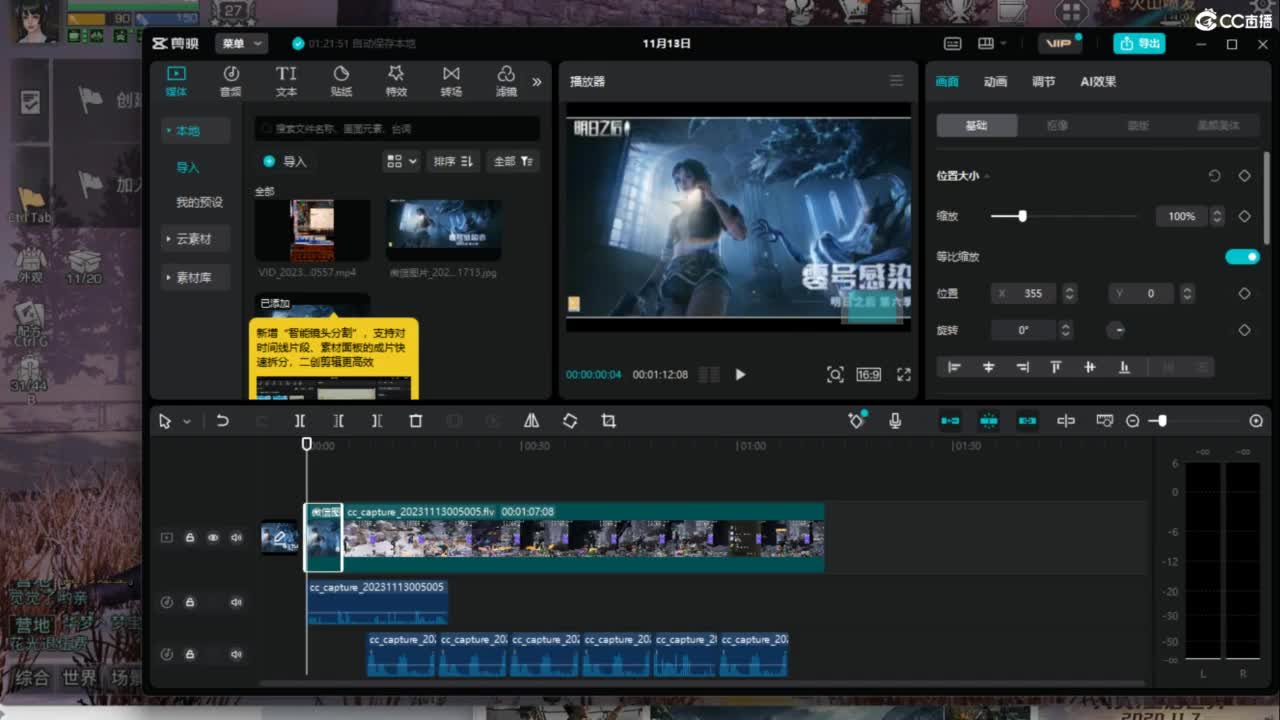Open the player panel hamburger menu
Viewport: 1280px width, 720px height.
coord(896,81)
